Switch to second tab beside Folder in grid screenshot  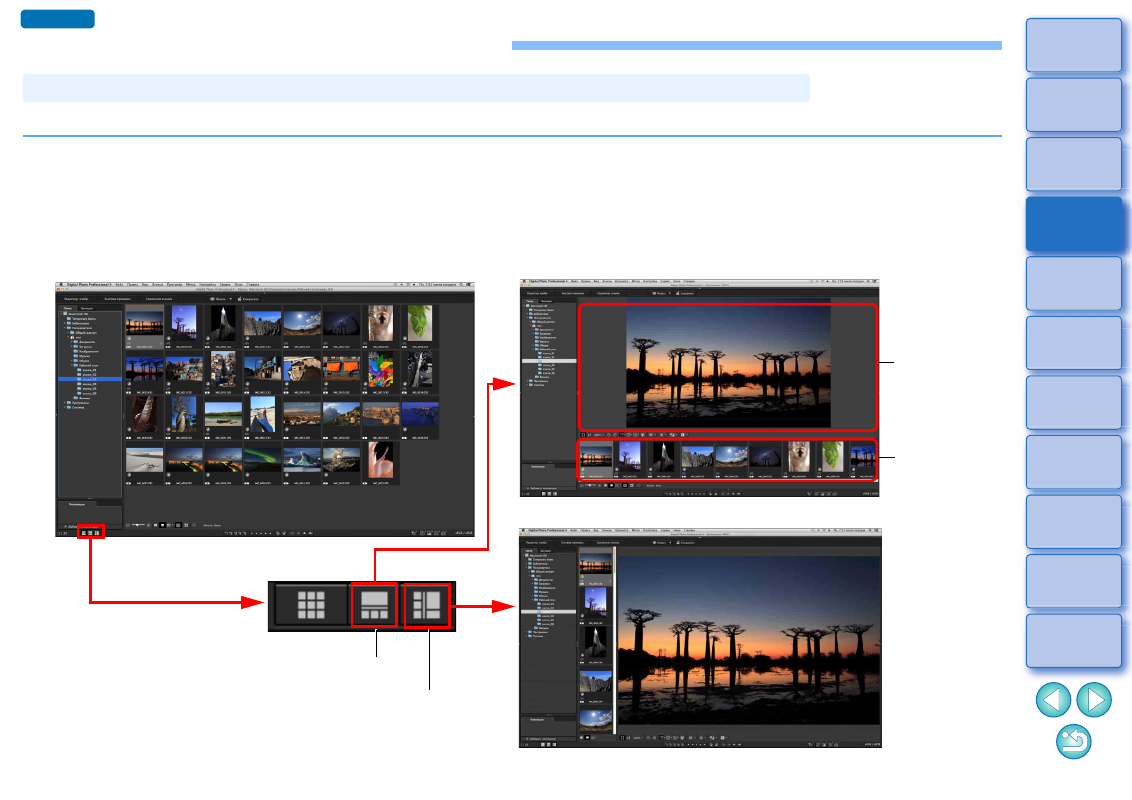pos(87,308)
